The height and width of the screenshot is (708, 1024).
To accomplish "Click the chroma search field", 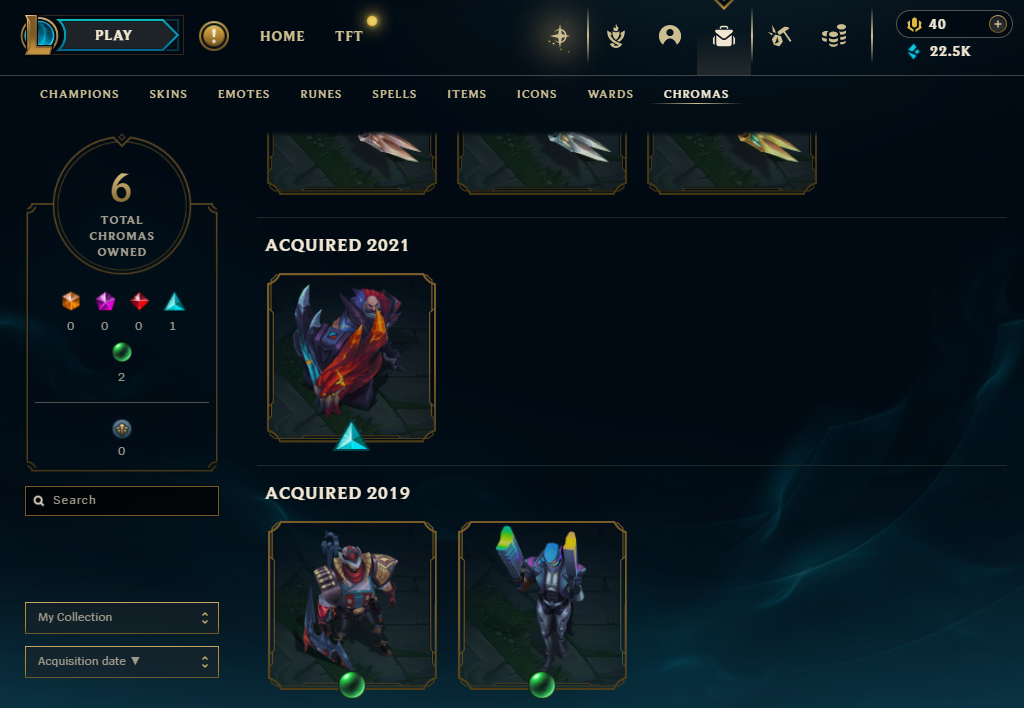I will pos(122,501).
